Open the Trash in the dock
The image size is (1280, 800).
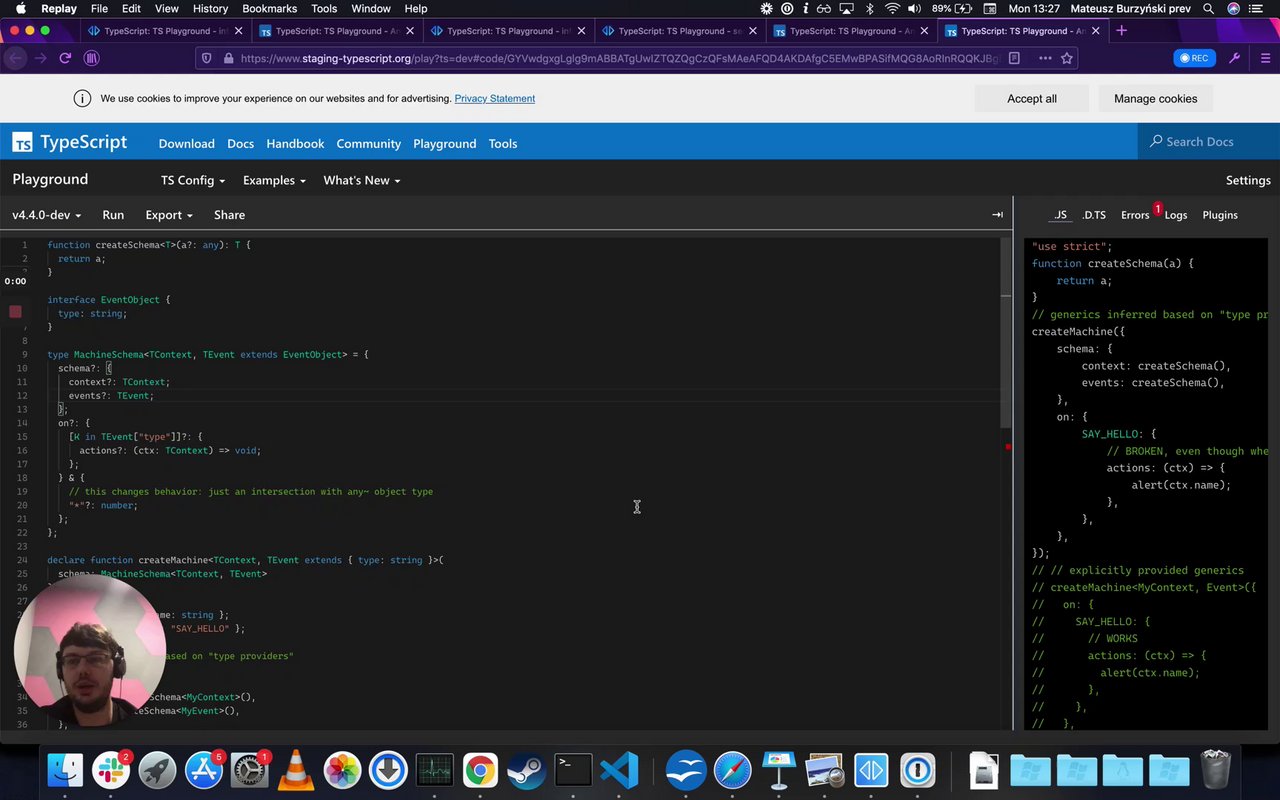pos(1215,770)
